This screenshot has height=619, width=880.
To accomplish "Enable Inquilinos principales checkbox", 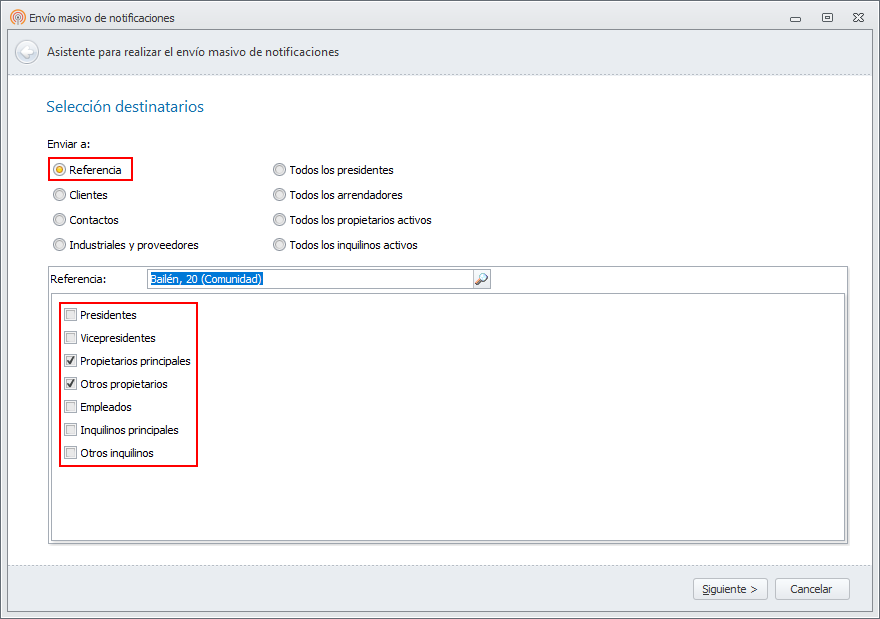I will (71, 429).
